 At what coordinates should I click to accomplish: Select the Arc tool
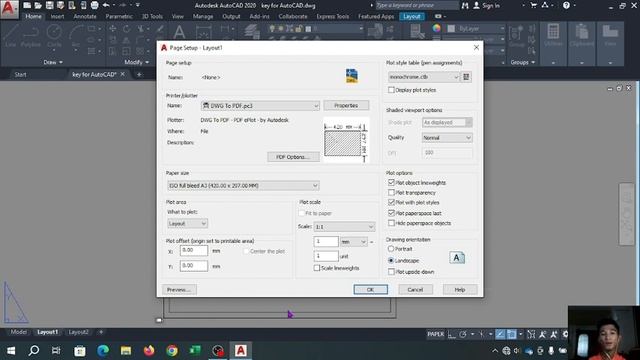coord(76,36)
